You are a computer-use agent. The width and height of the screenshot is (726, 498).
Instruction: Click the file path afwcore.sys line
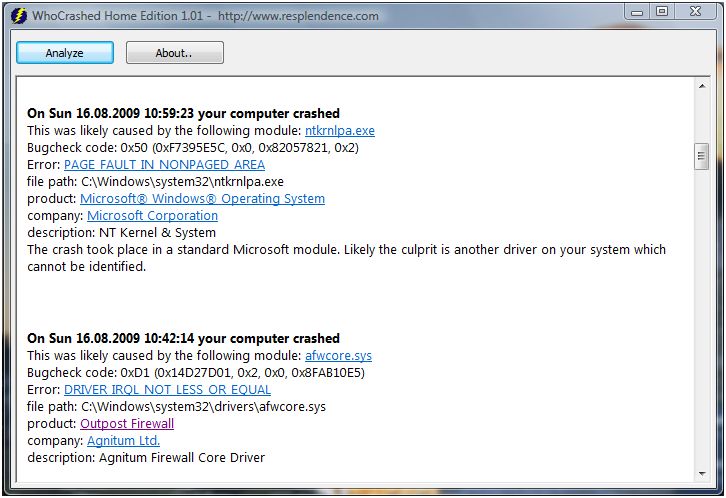pos(176,406)
